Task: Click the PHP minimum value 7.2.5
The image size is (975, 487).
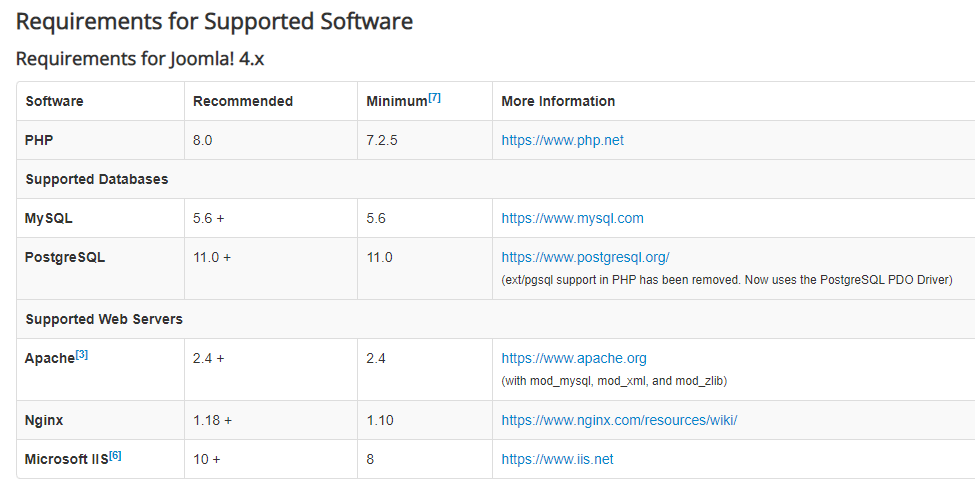Action: [x=382, y=141]
